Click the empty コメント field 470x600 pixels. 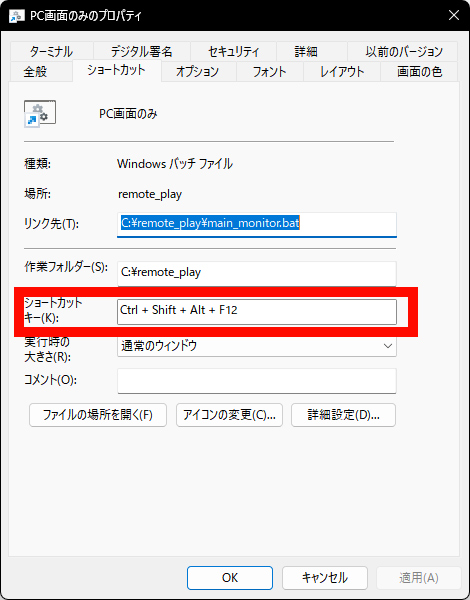click(x=257, y=381)
